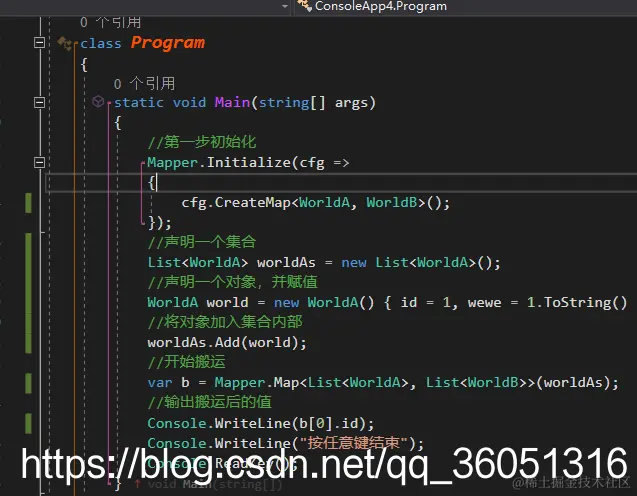637x496 pixels.
Task: Click the class icon in the ConsoleApp4.Program navigation bar
Action: click(304, 6)
